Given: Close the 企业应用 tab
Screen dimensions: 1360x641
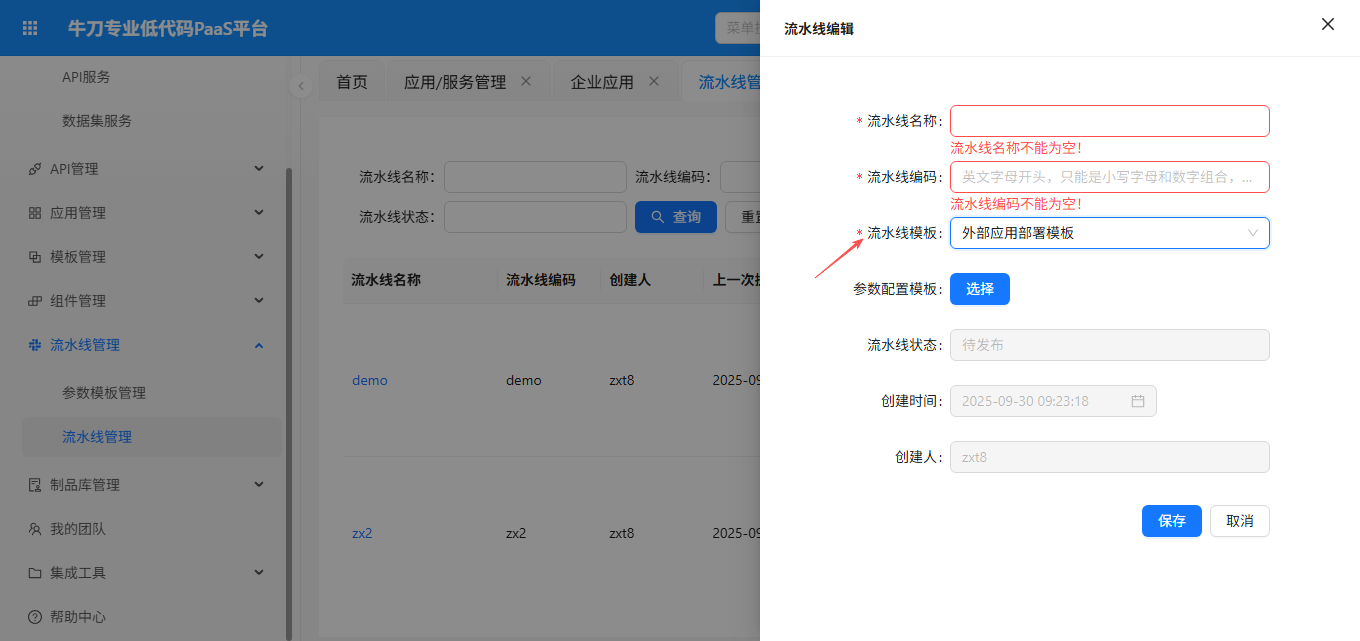Looking at the screenshot, I should tap(654, 81).
